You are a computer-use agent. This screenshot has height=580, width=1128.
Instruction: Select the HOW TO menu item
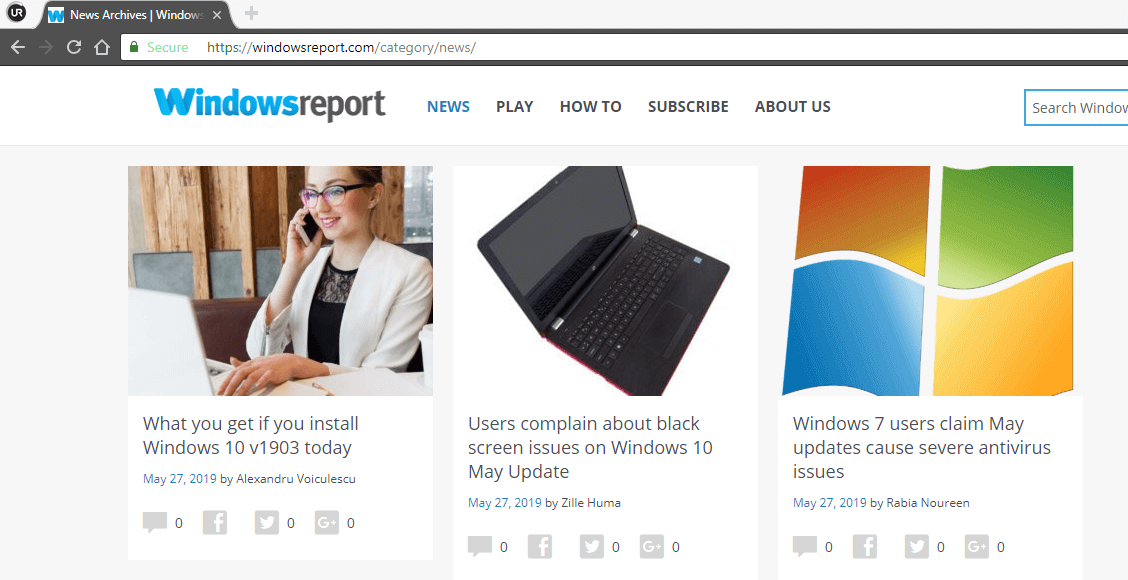(x=591, y=107)
